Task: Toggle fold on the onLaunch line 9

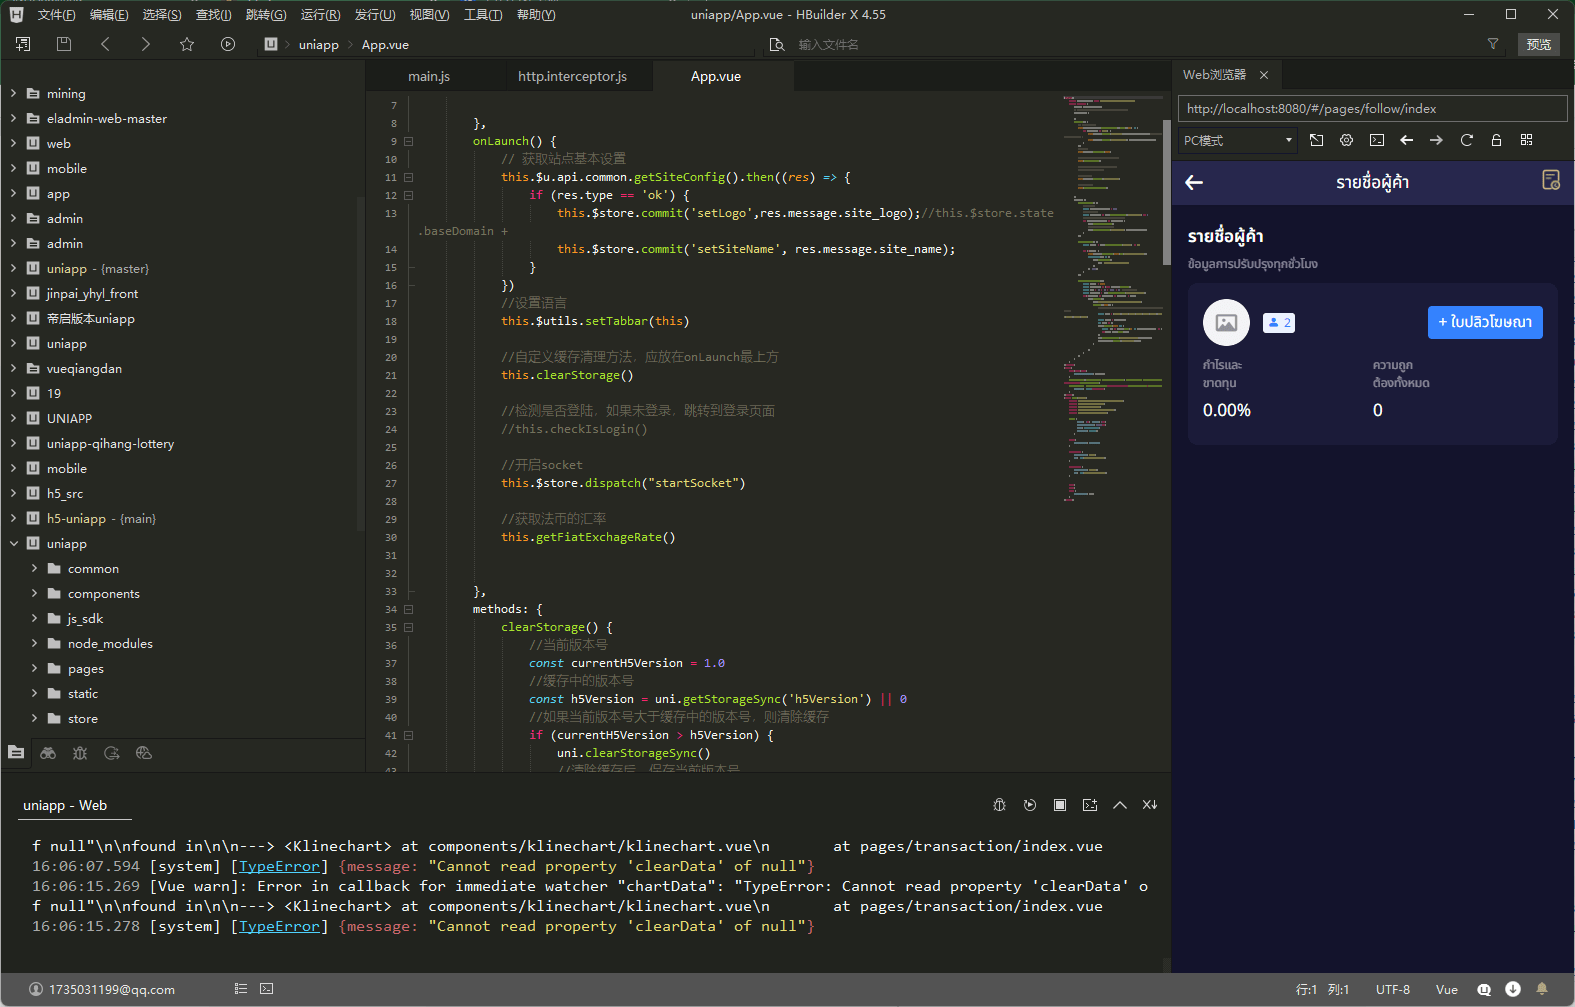Action: click(408, 142)
